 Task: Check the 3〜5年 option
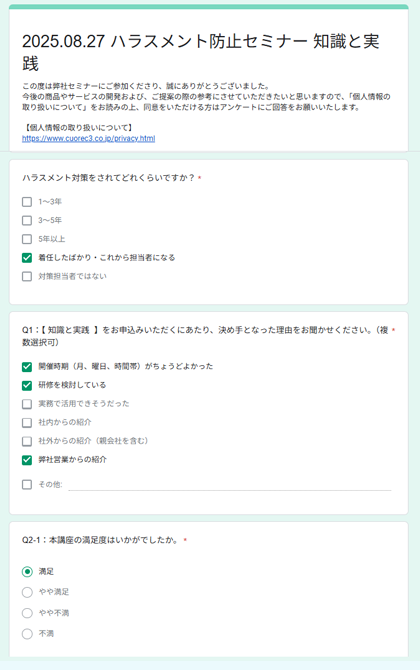click(27, 220)
